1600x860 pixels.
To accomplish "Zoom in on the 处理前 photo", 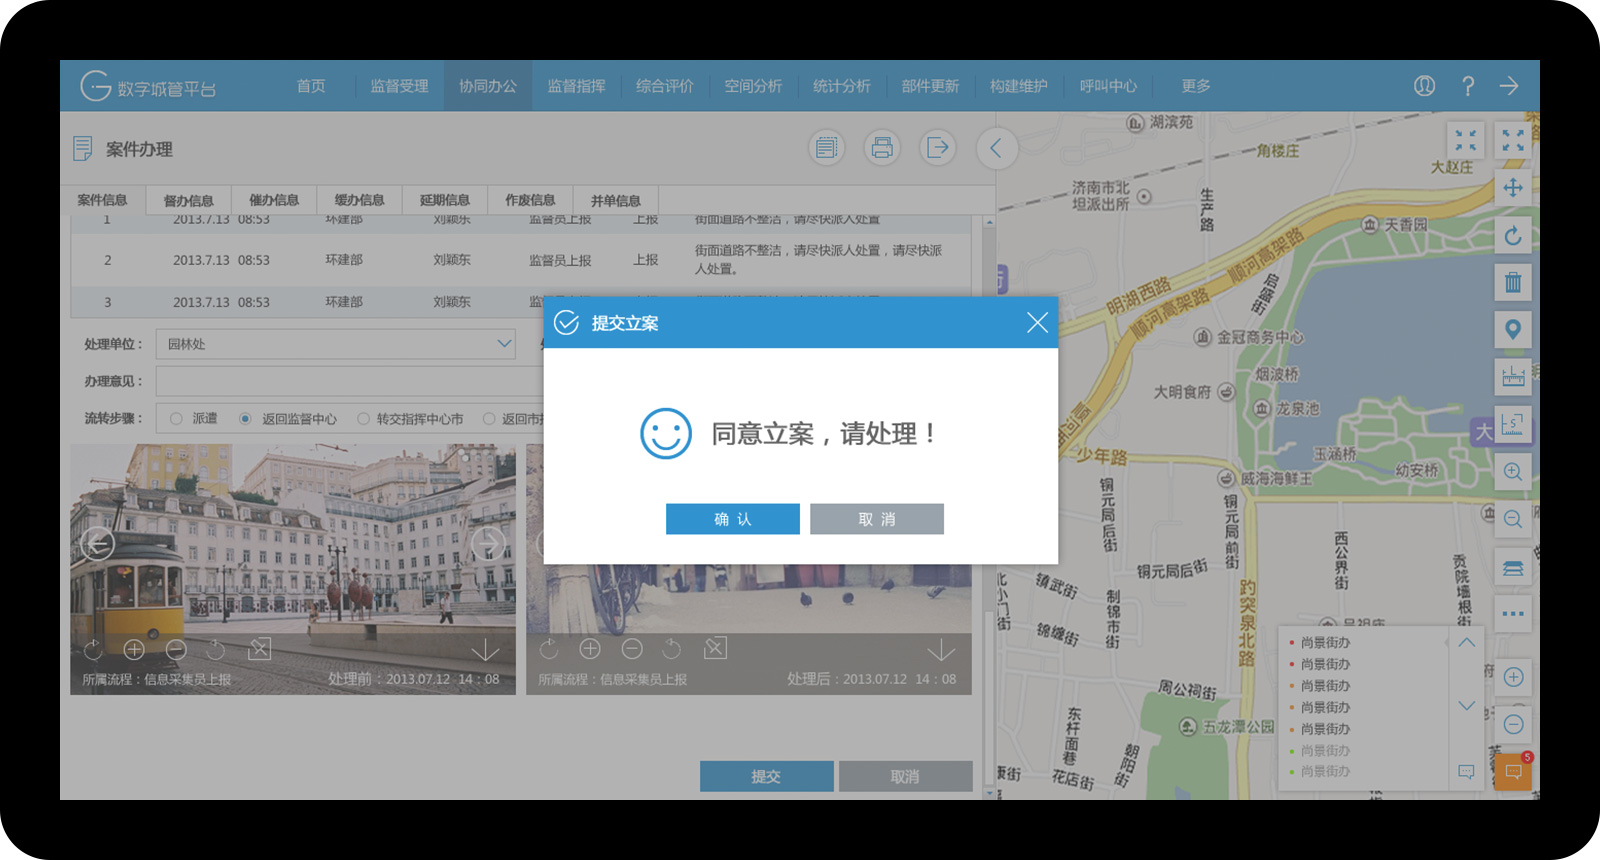I will click(x=134, y=650).
